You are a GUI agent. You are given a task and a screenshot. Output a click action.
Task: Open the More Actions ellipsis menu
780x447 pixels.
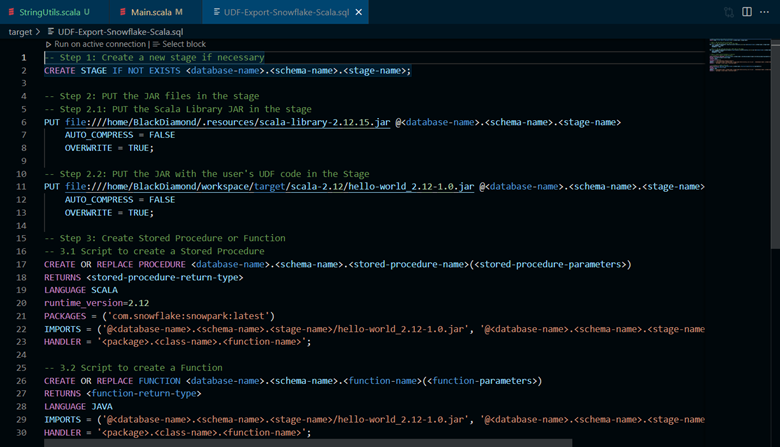tap(765, 12)
